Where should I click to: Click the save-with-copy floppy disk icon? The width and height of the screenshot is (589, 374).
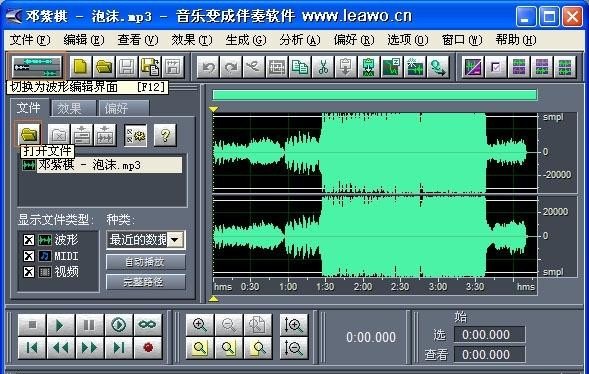click(150, 67)
